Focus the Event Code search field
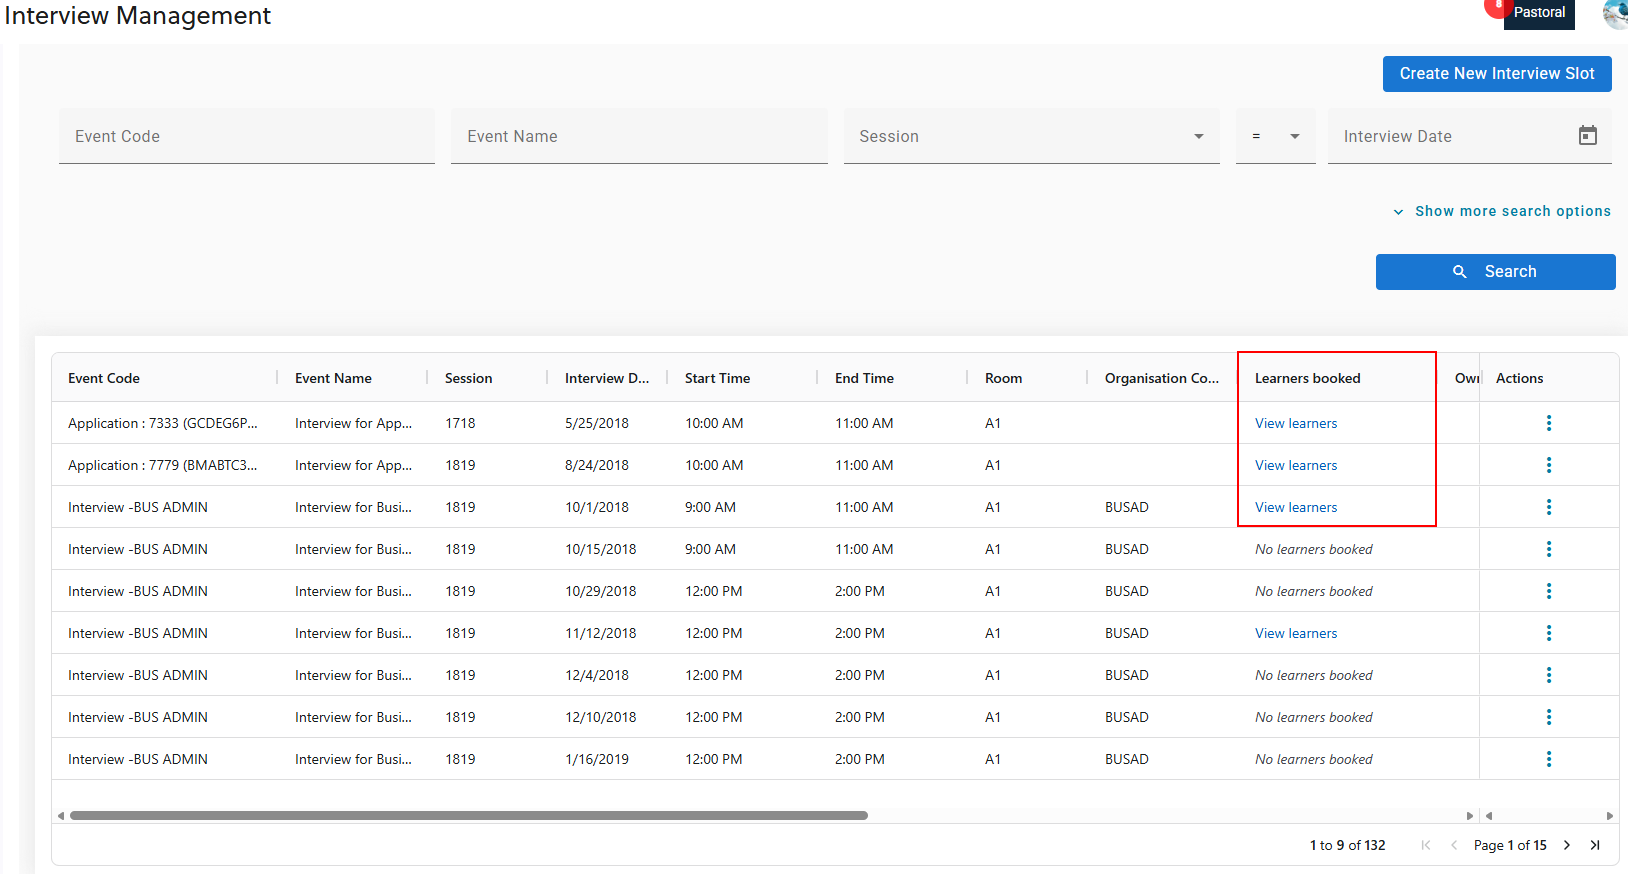The height and width of the screenshot is (874, 1628). (246, 136)
